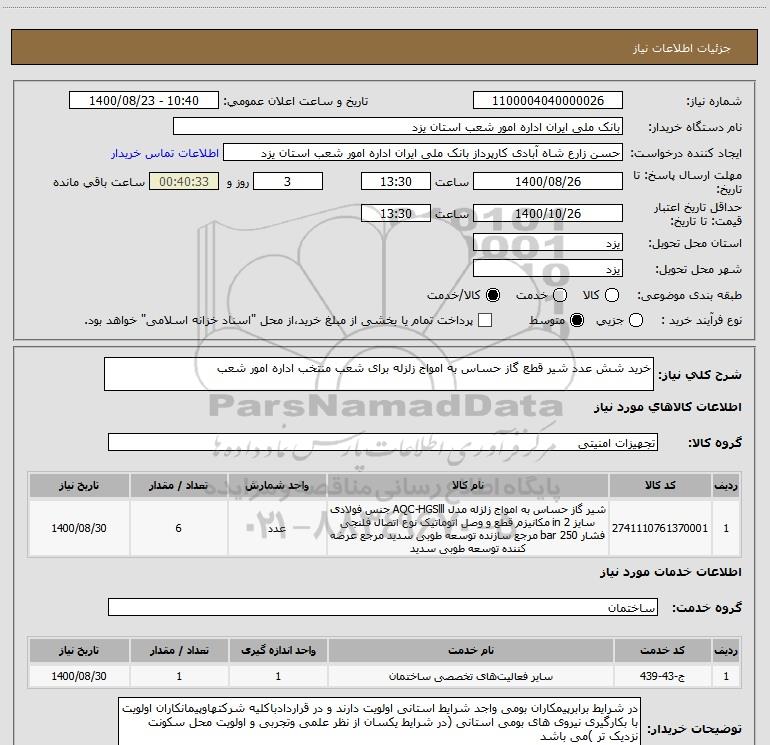
Task: Choose the متوسط purchase type radio
Action: pyautogui.click(x=577, y=321)
